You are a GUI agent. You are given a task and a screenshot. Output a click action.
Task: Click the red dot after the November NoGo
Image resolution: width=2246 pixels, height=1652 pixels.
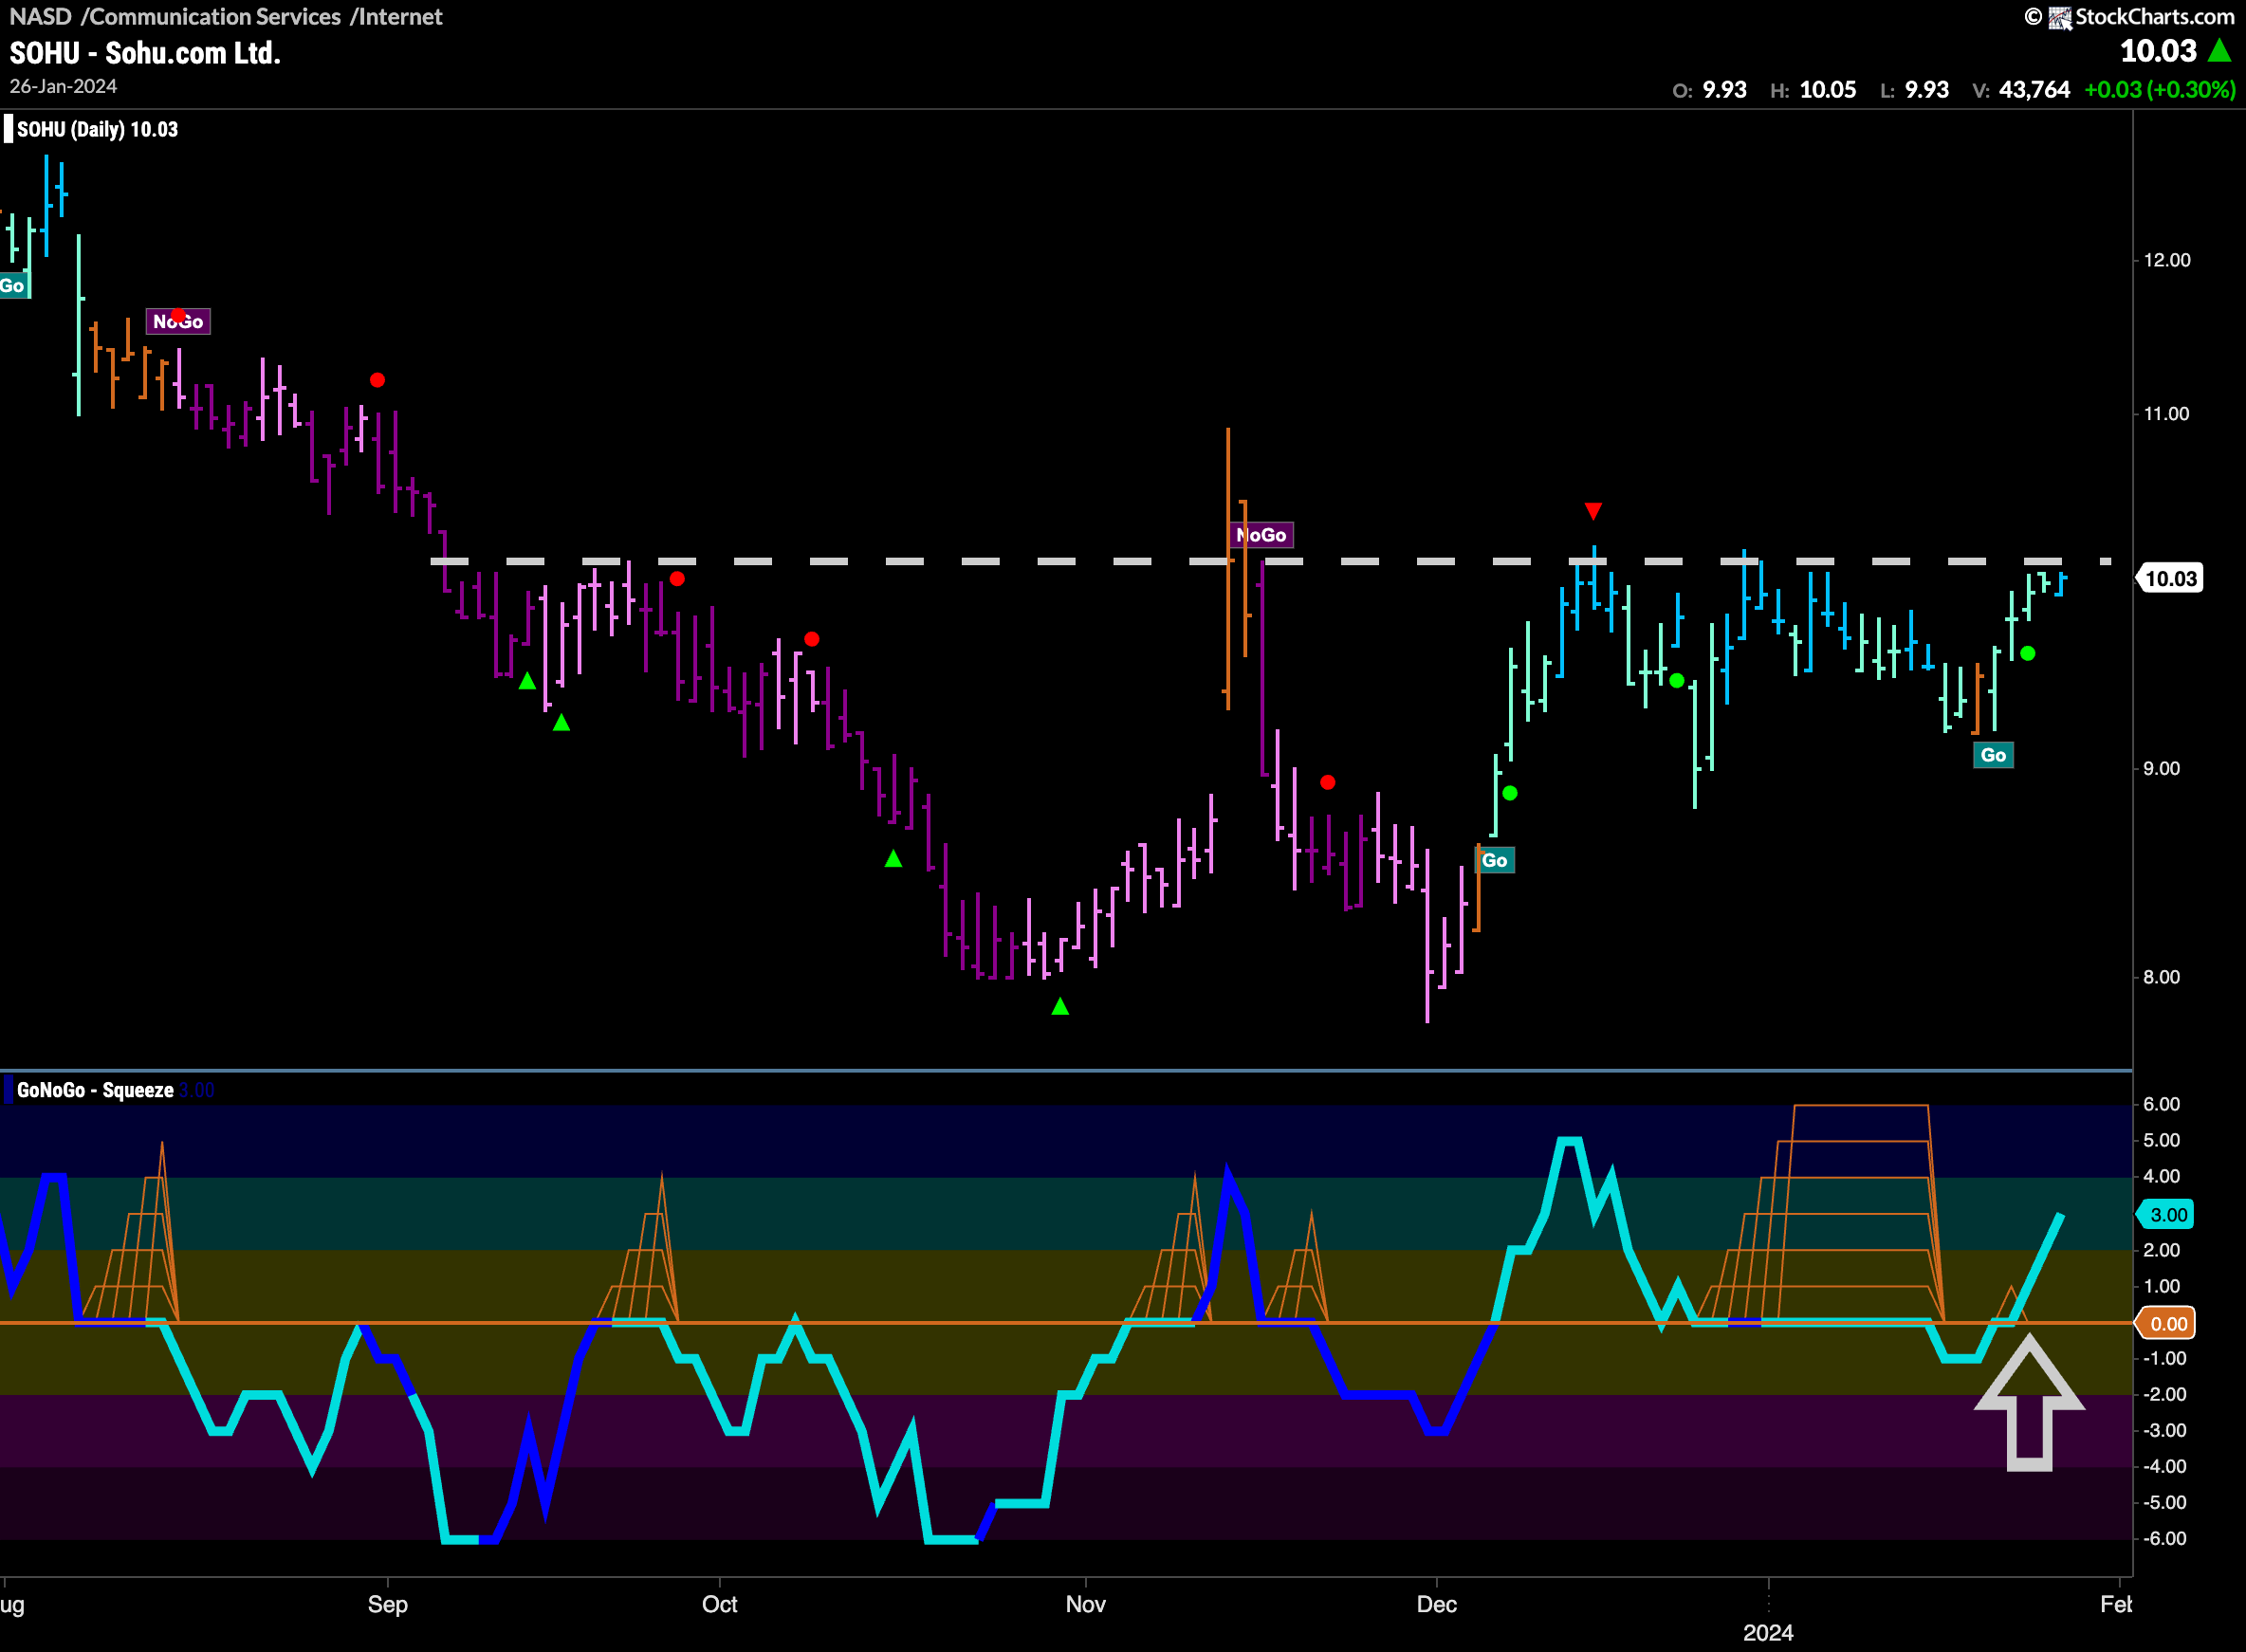pyautogui.click(x=1327, y=782)
